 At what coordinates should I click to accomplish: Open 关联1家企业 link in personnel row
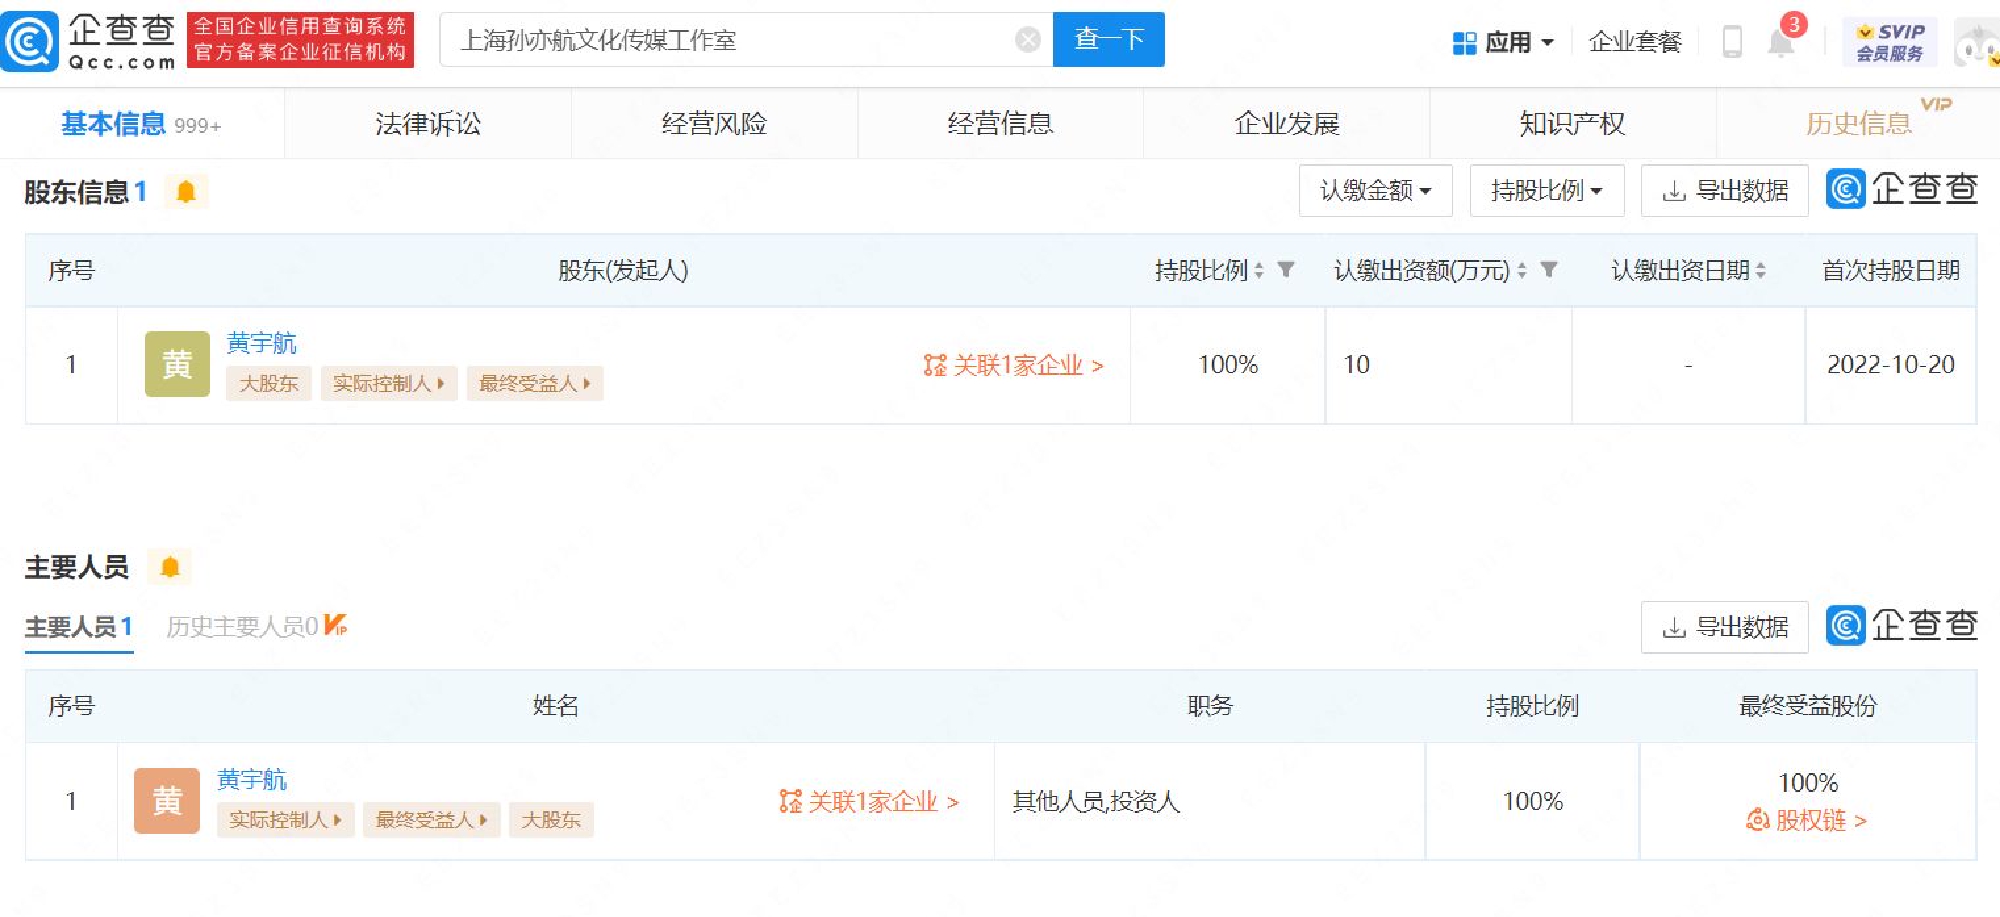869,801
